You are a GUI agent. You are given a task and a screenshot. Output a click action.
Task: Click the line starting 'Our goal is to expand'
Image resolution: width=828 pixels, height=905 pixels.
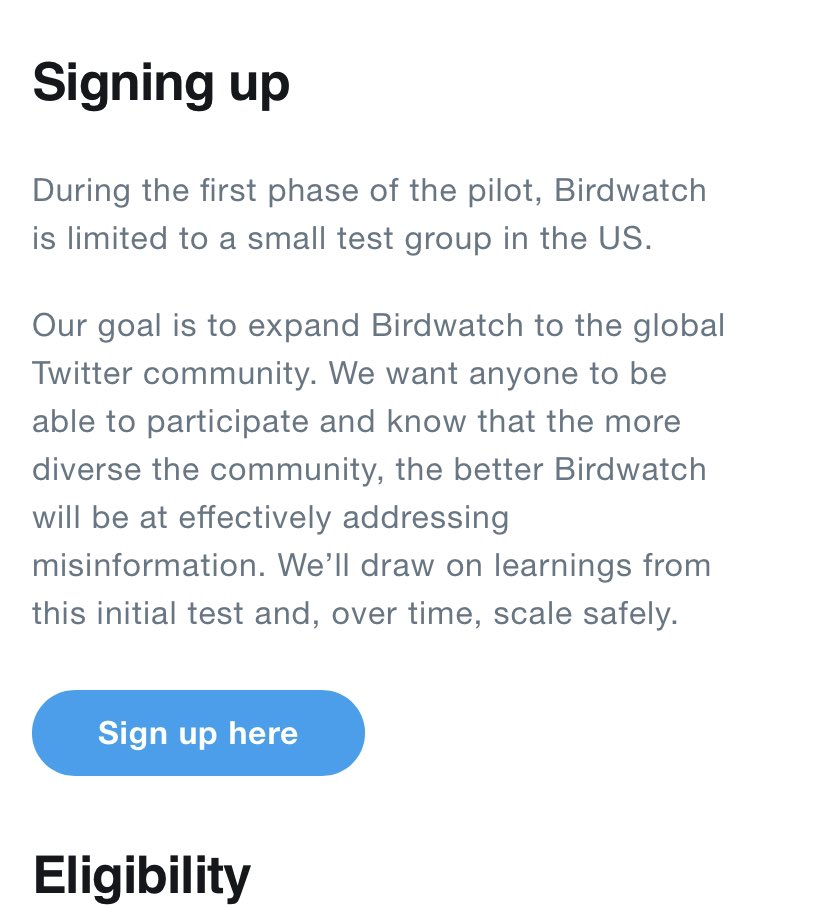coord(379,327)
